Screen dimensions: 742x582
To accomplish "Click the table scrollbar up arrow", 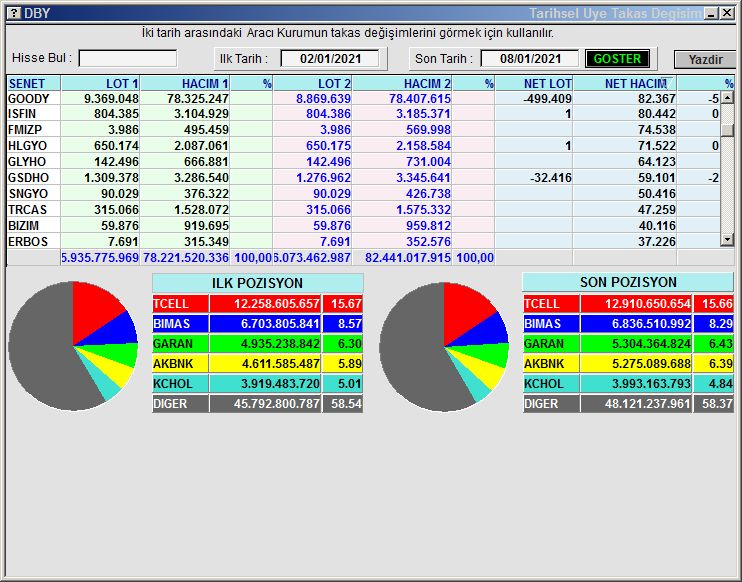I will click(x=727, y=98).
